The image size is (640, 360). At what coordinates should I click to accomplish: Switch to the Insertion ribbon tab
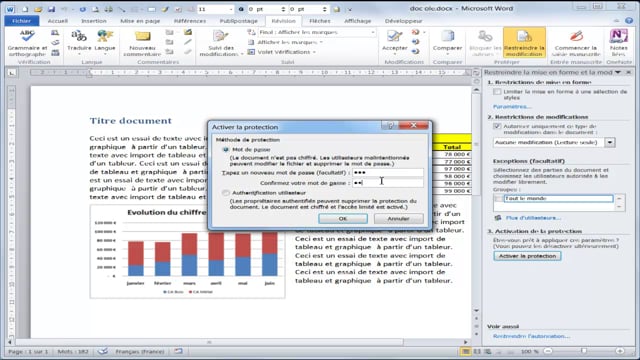[93, 21]
